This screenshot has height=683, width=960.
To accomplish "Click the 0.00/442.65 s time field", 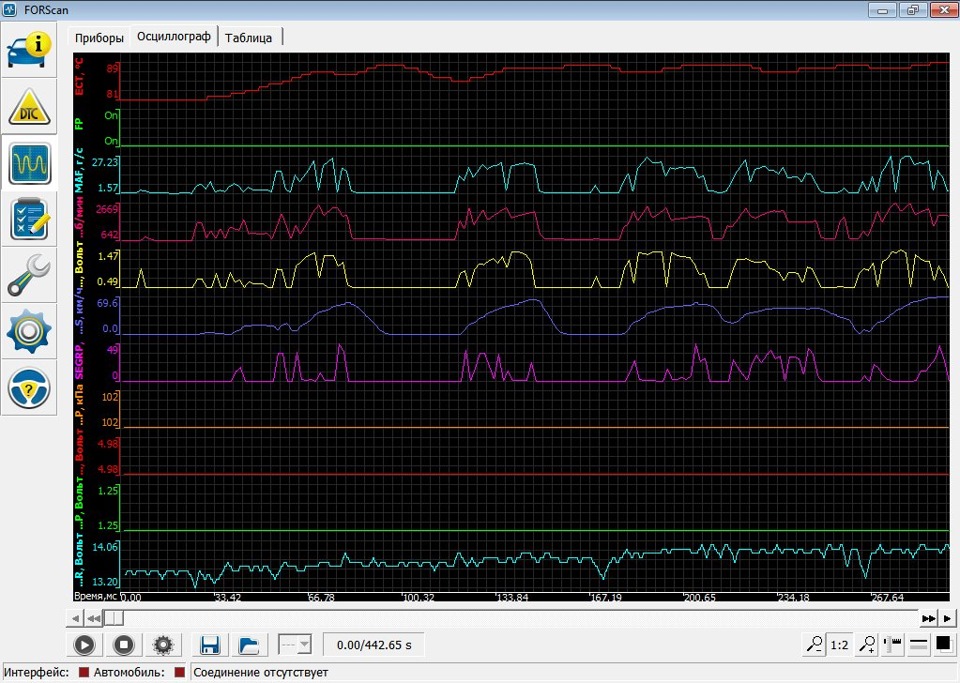I will (x=373, y=645).
